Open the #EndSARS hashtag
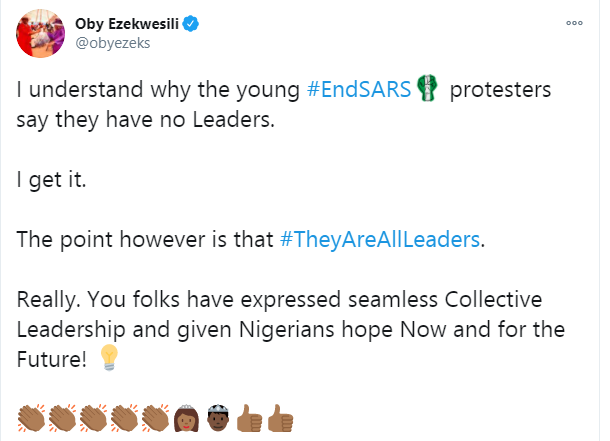 point(359,89)
